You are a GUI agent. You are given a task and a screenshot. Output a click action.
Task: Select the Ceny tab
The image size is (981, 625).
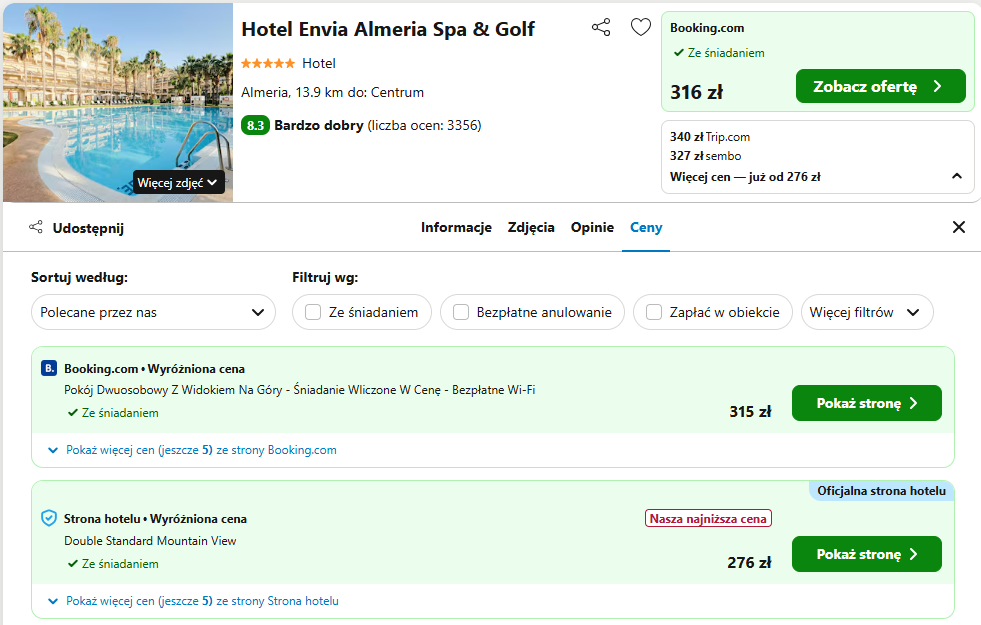pos(646,227)
